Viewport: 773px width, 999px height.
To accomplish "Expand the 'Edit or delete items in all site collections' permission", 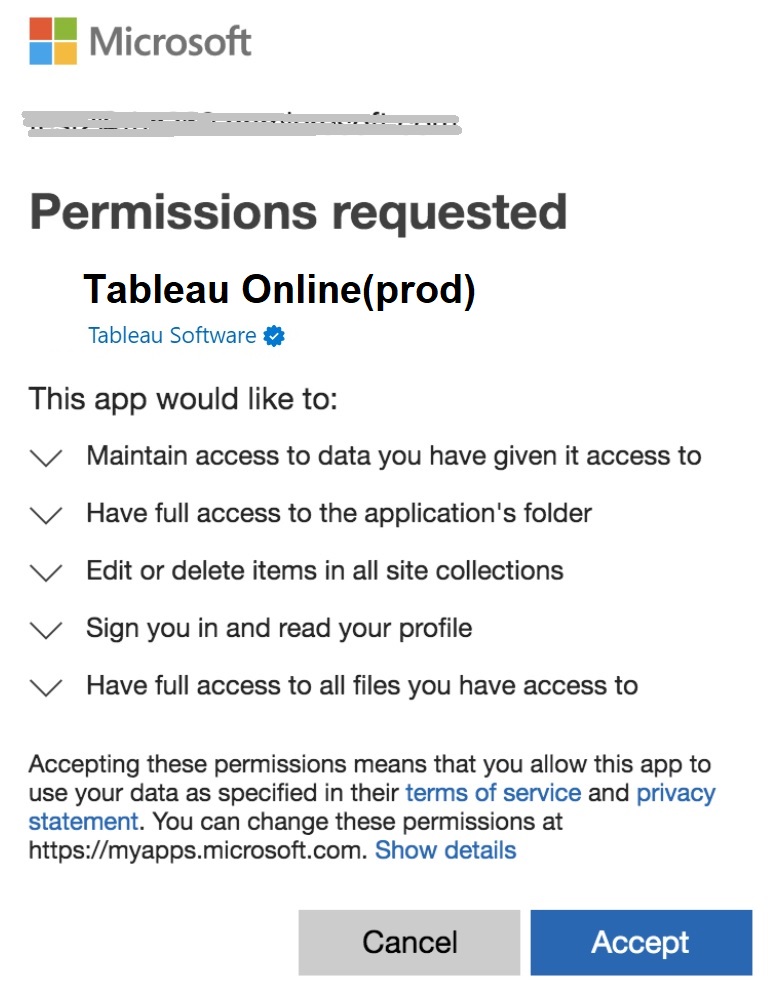I will pos(45,572).
